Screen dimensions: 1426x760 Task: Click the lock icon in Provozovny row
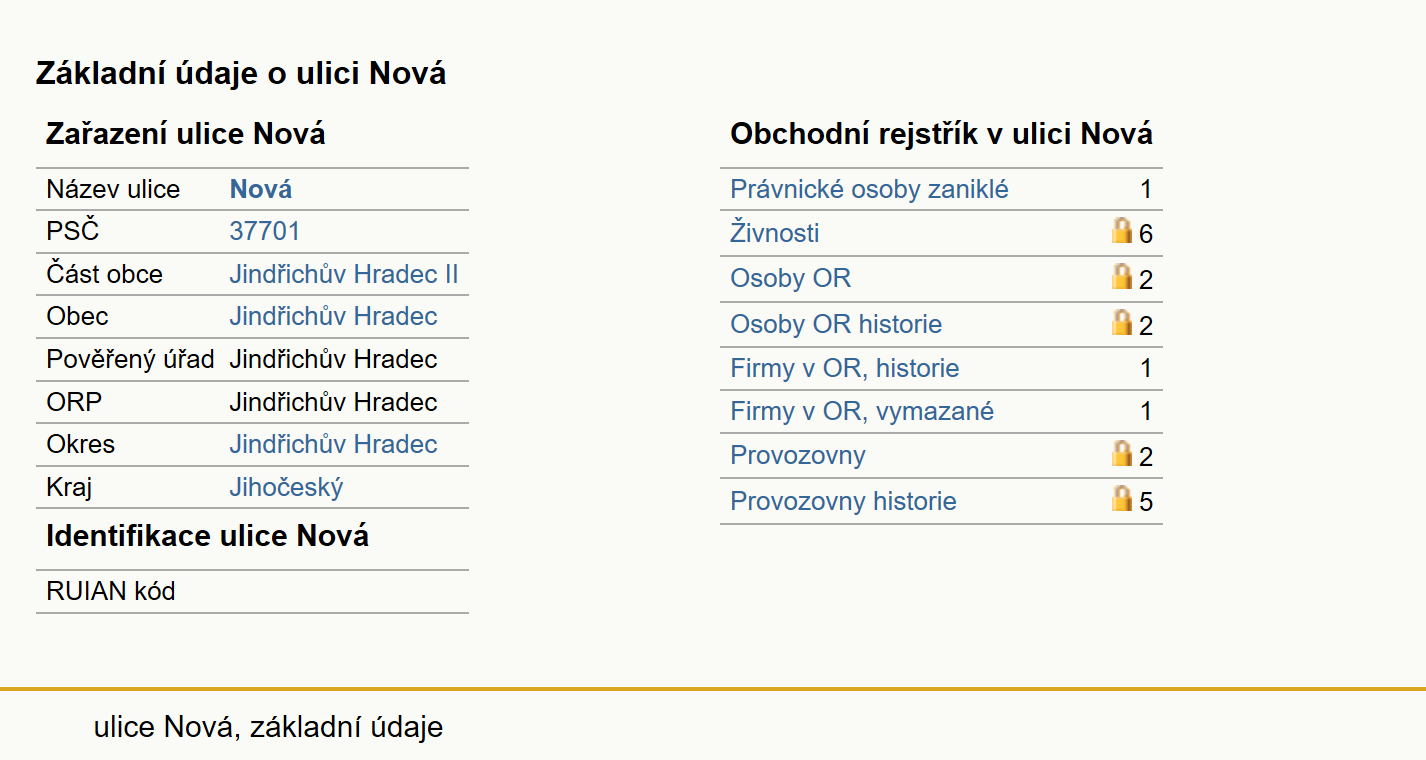(1122, 454)
